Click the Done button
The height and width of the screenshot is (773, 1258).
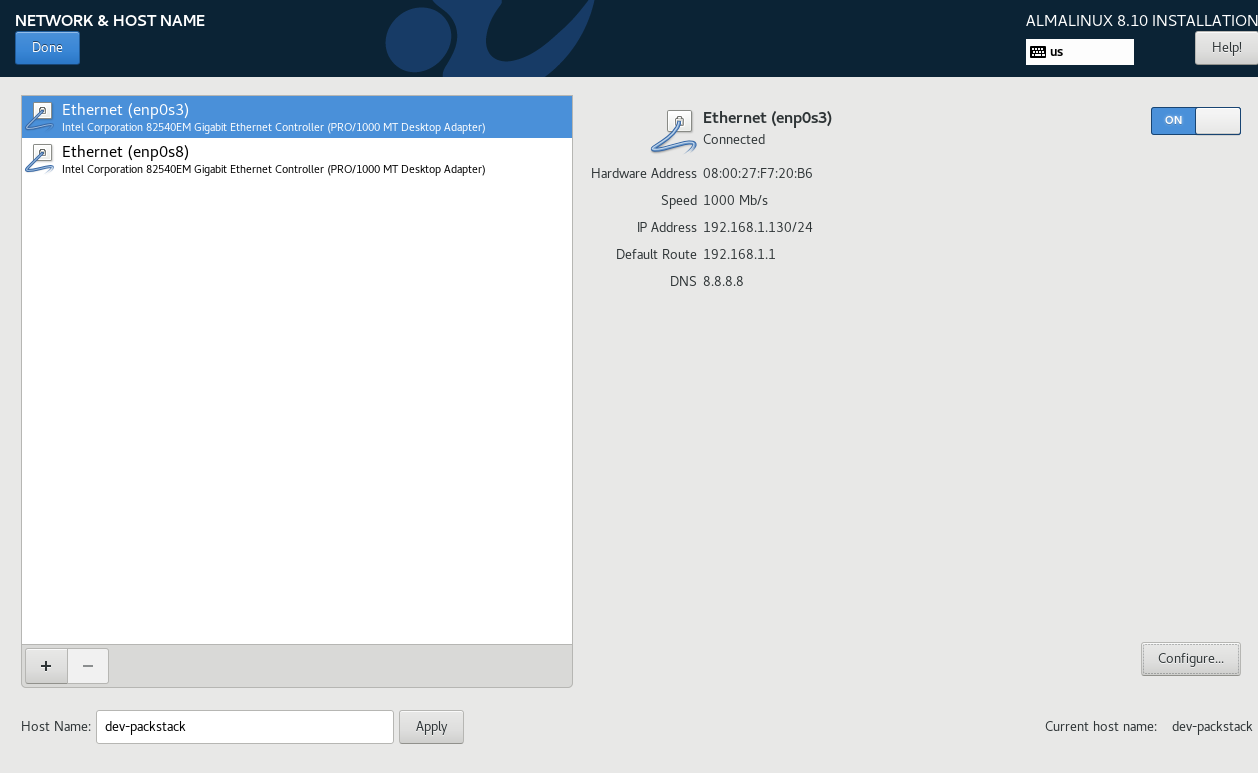pos(47,48)
